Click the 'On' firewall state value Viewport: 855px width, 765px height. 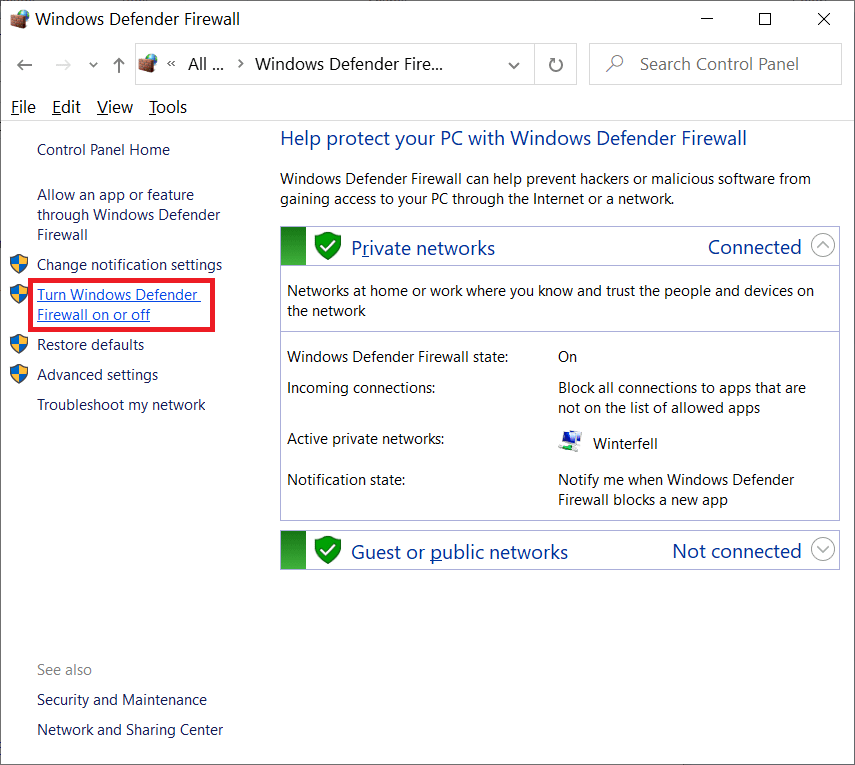pyautogui.click(x=567, y=357)
